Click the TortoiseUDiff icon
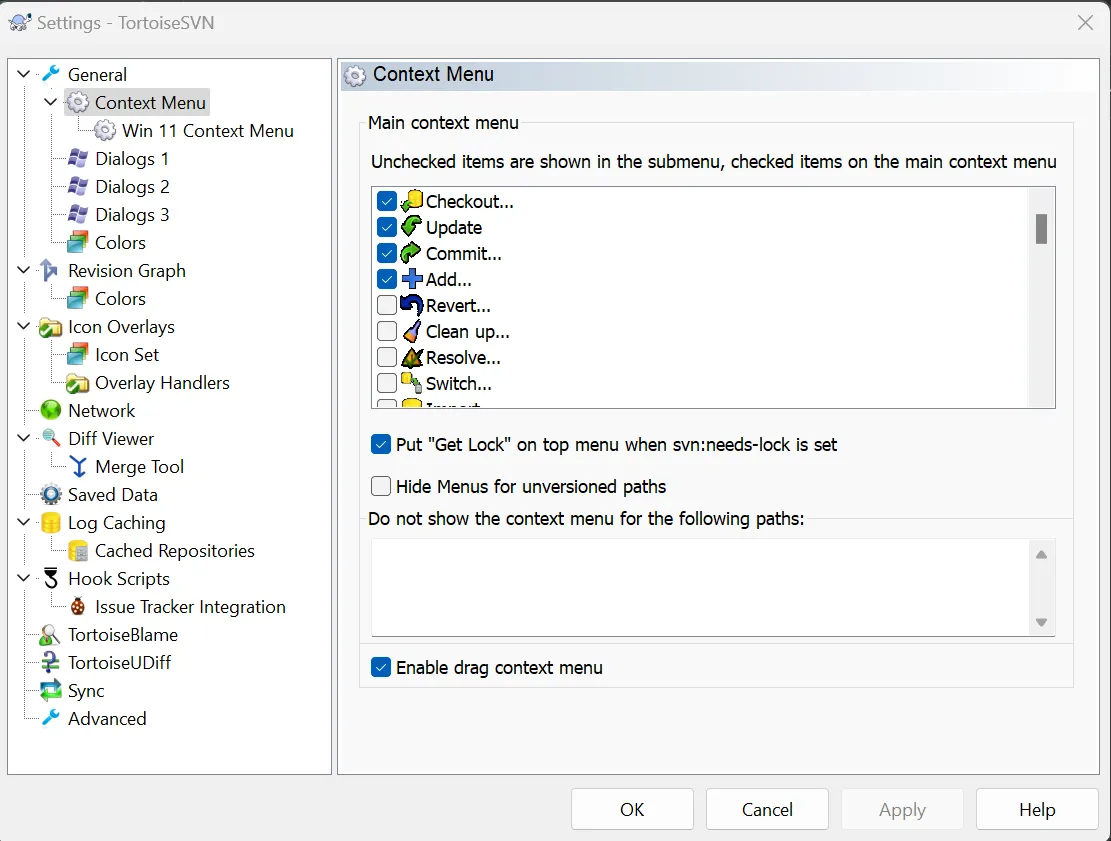Image resolution: width=1111 pixels, height=841 pixels. (50, 662)
